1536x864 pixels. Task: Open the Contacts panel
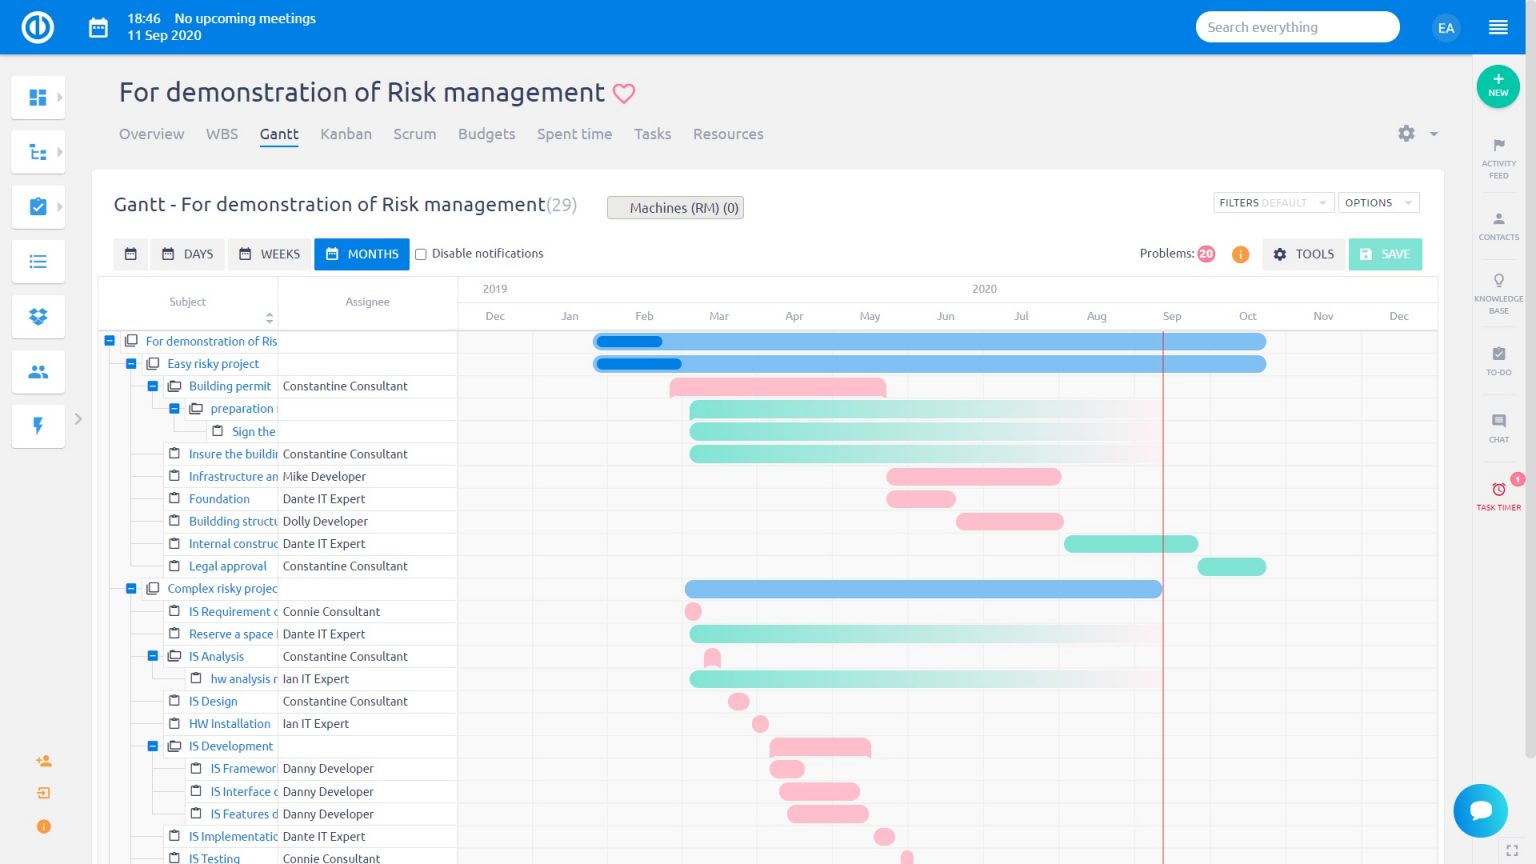tap(1498, 226)
